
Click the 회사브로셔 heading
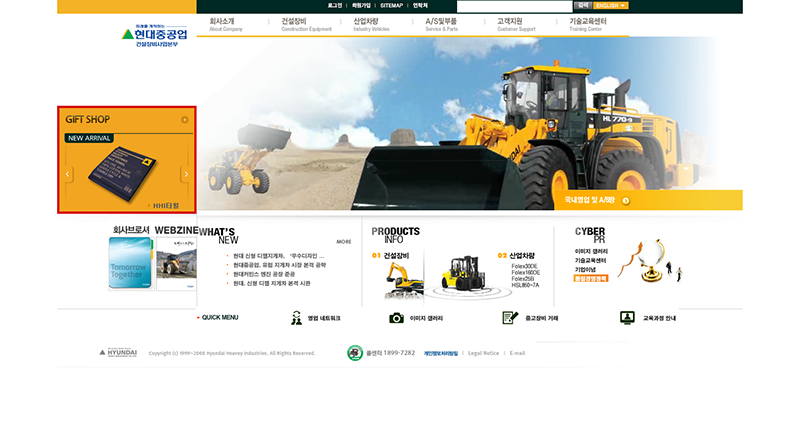point(131,230)
